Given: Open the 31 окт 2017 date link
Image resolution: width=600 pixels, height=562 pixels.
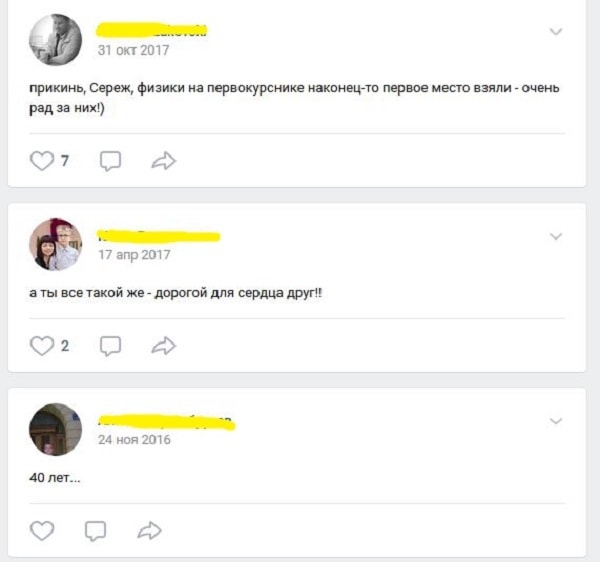Looking at the screenshot, I should pyautogui.click(x=133, y=50).
